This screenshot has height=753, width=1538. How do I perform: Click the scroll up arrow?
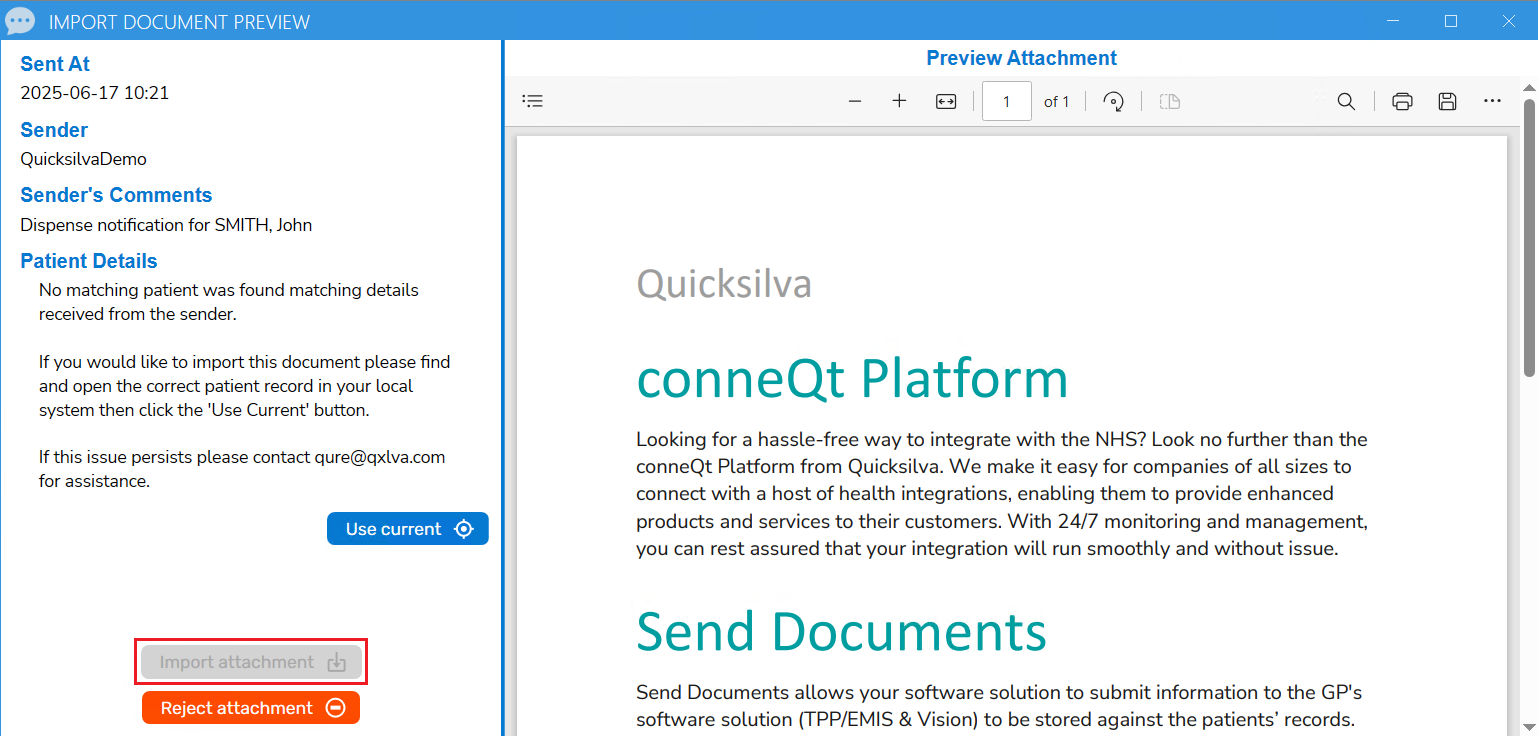coord(1529,88)
